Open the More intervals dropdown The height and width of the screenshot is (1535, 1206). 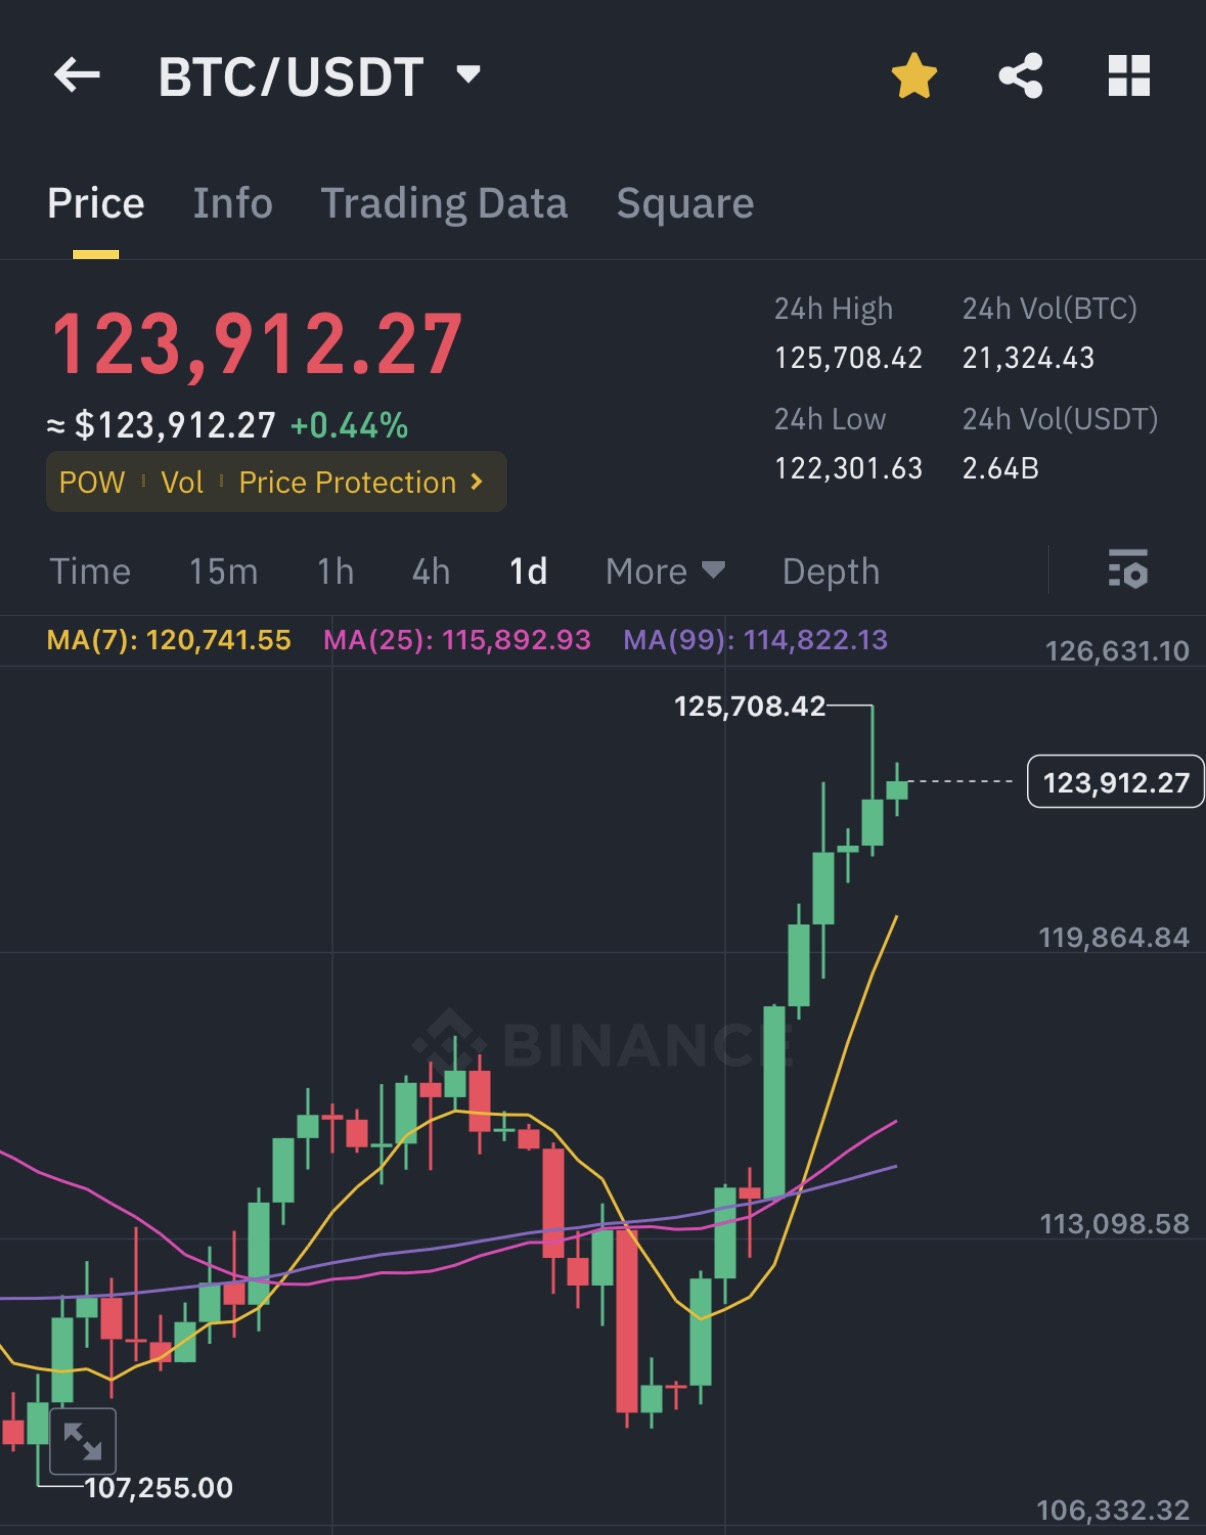tap(665, 571)
